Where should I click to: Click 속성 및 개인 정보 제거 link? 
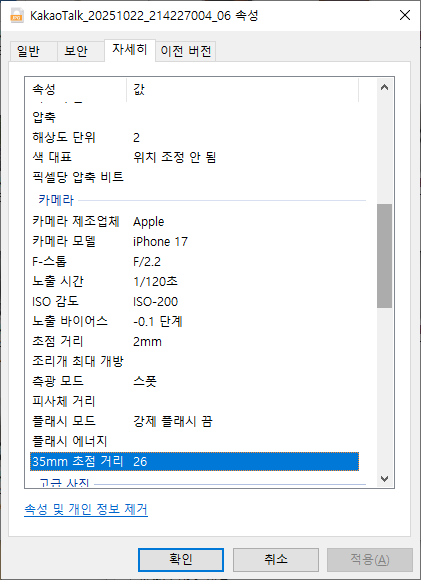pos(86,509)
